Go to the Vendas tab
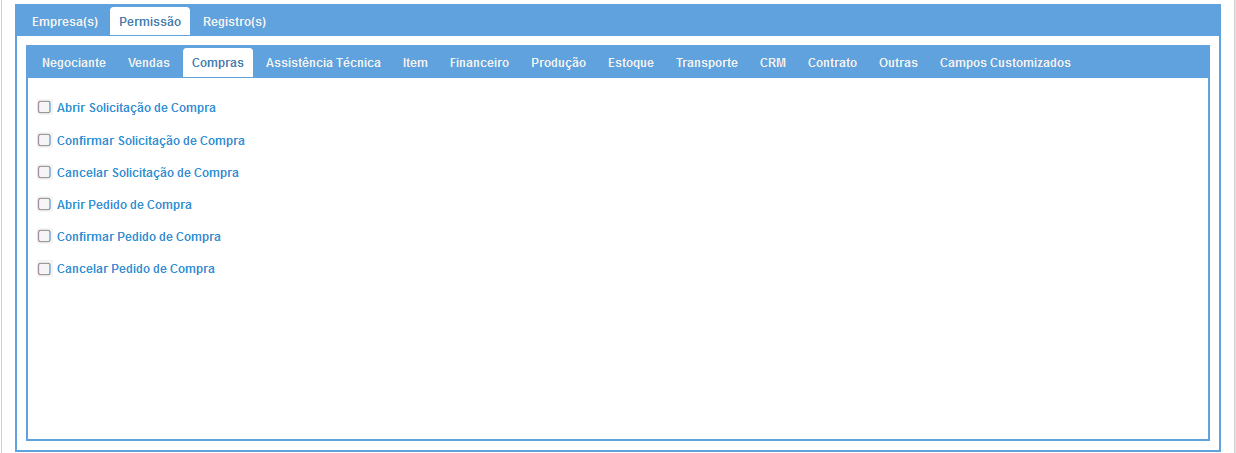 [x=149, y=62]
